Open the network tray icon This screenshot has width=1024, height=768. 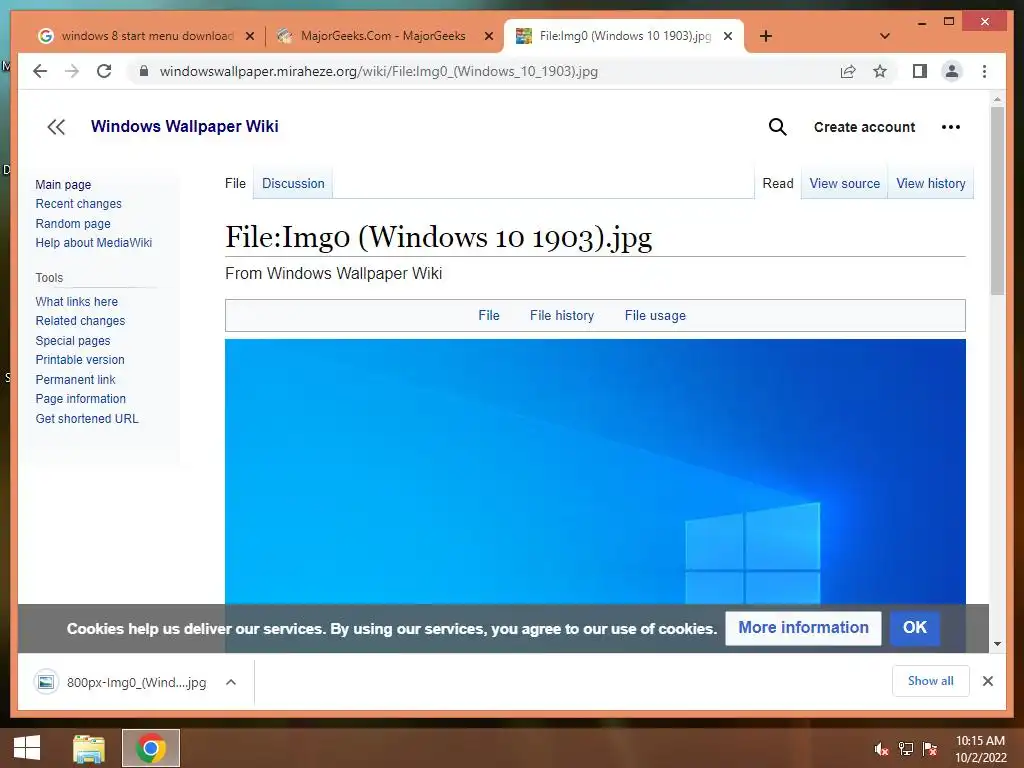click(x=905, y=749)
